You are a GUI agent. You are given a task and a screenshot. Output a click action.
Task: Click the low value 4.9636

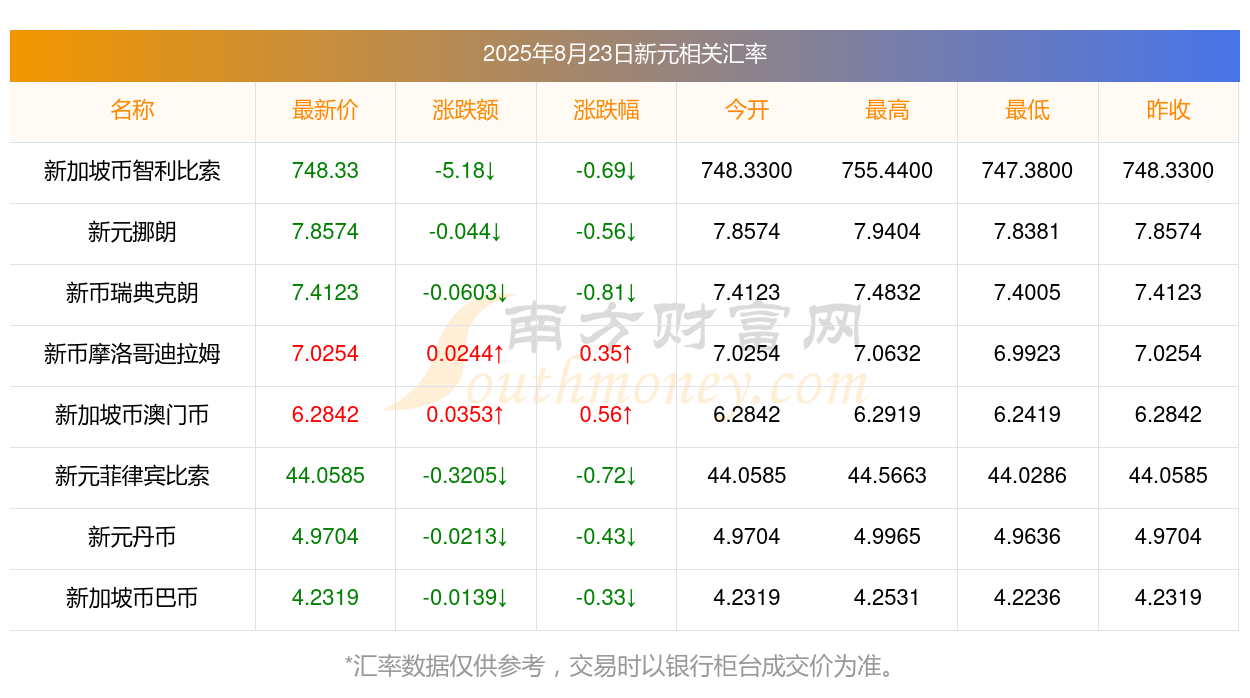tap(1028, 537)
